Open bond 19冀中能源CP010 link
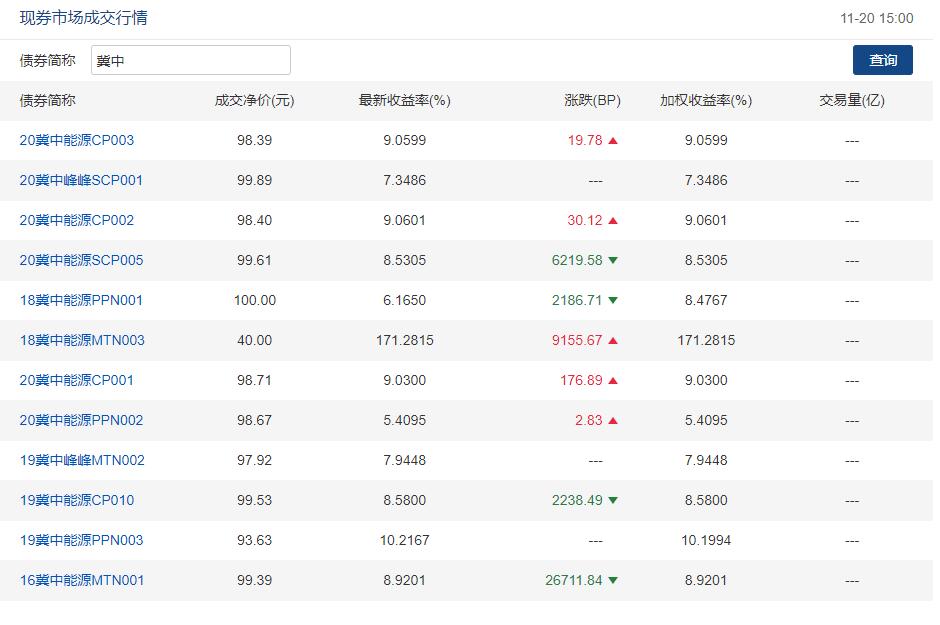Screen dimensions: 940x625 point(77,500)
